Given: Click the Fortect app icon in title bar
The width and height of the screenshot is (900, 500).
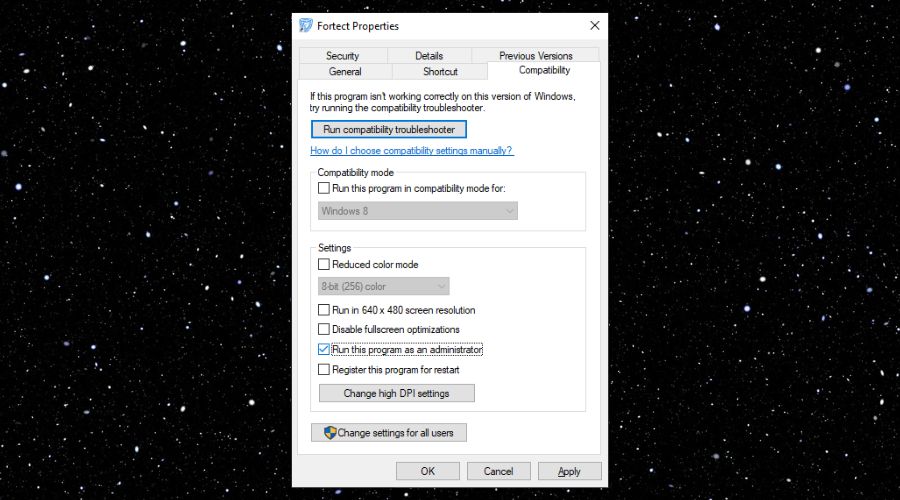Looking at the screenshot, I should tap(306, 25).
